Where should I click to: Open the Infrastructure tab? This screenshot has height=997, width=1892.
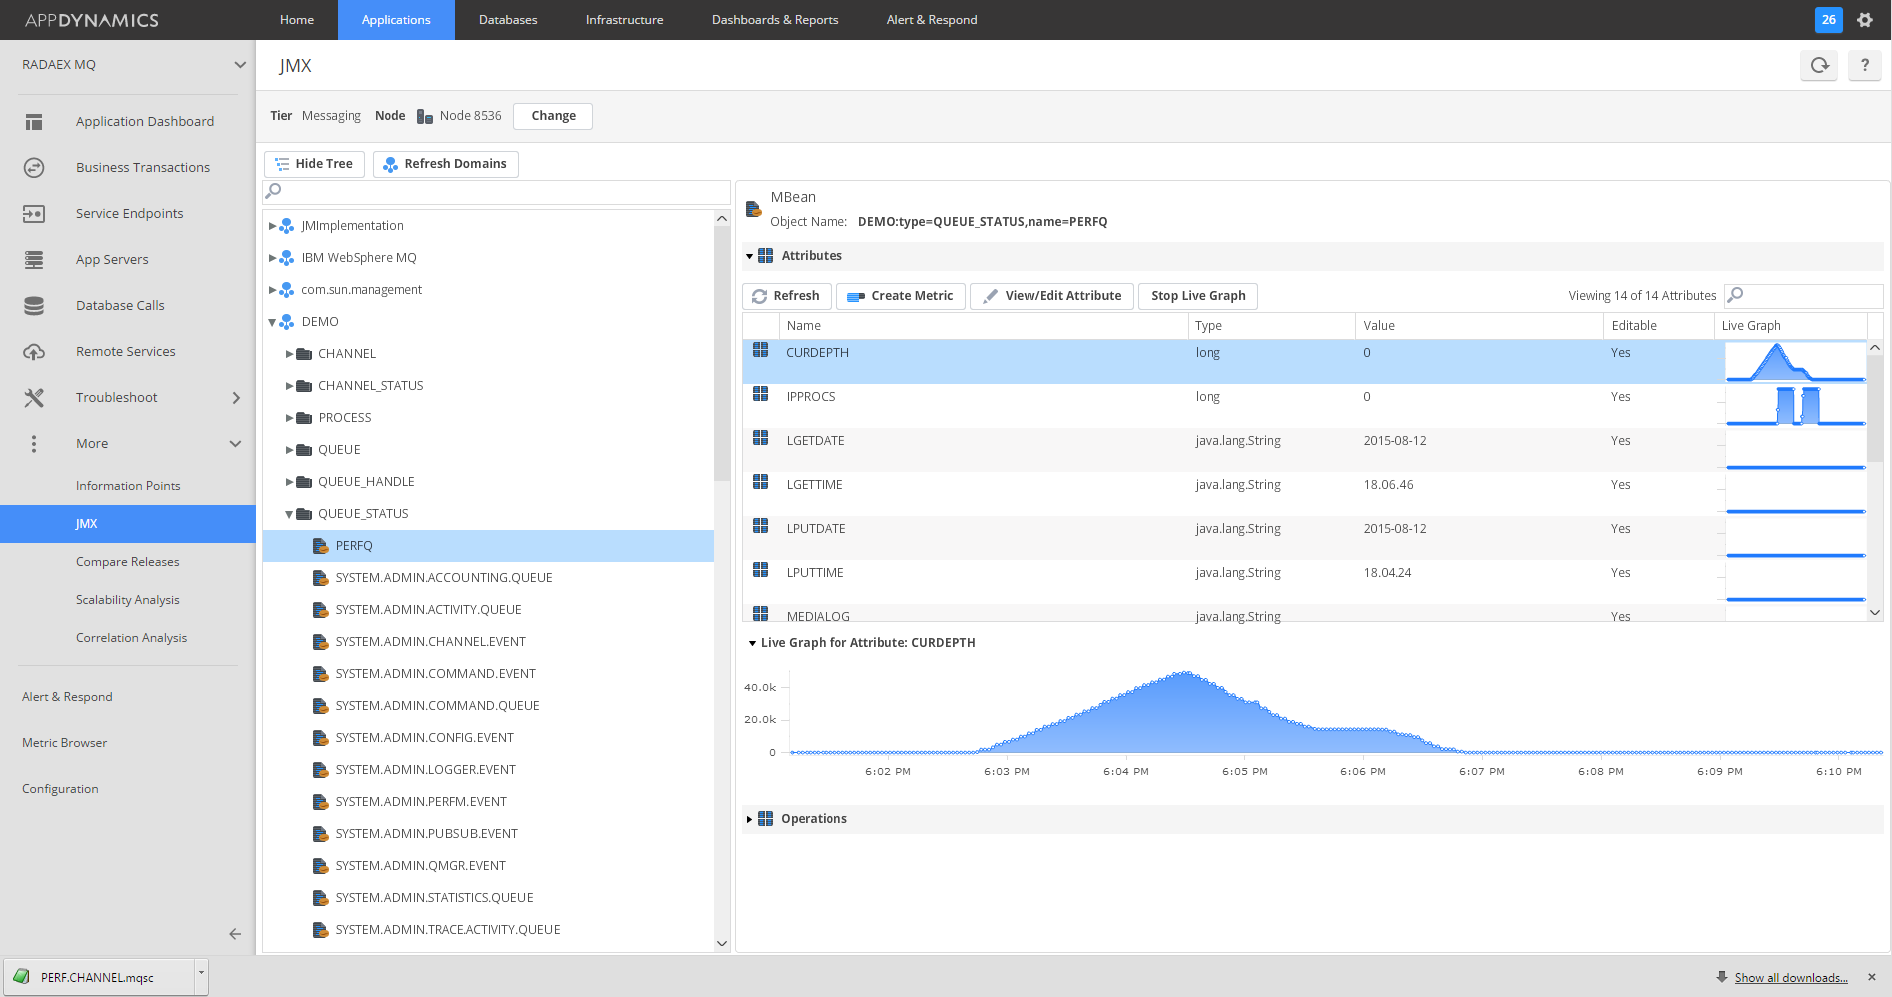(624, 20)
